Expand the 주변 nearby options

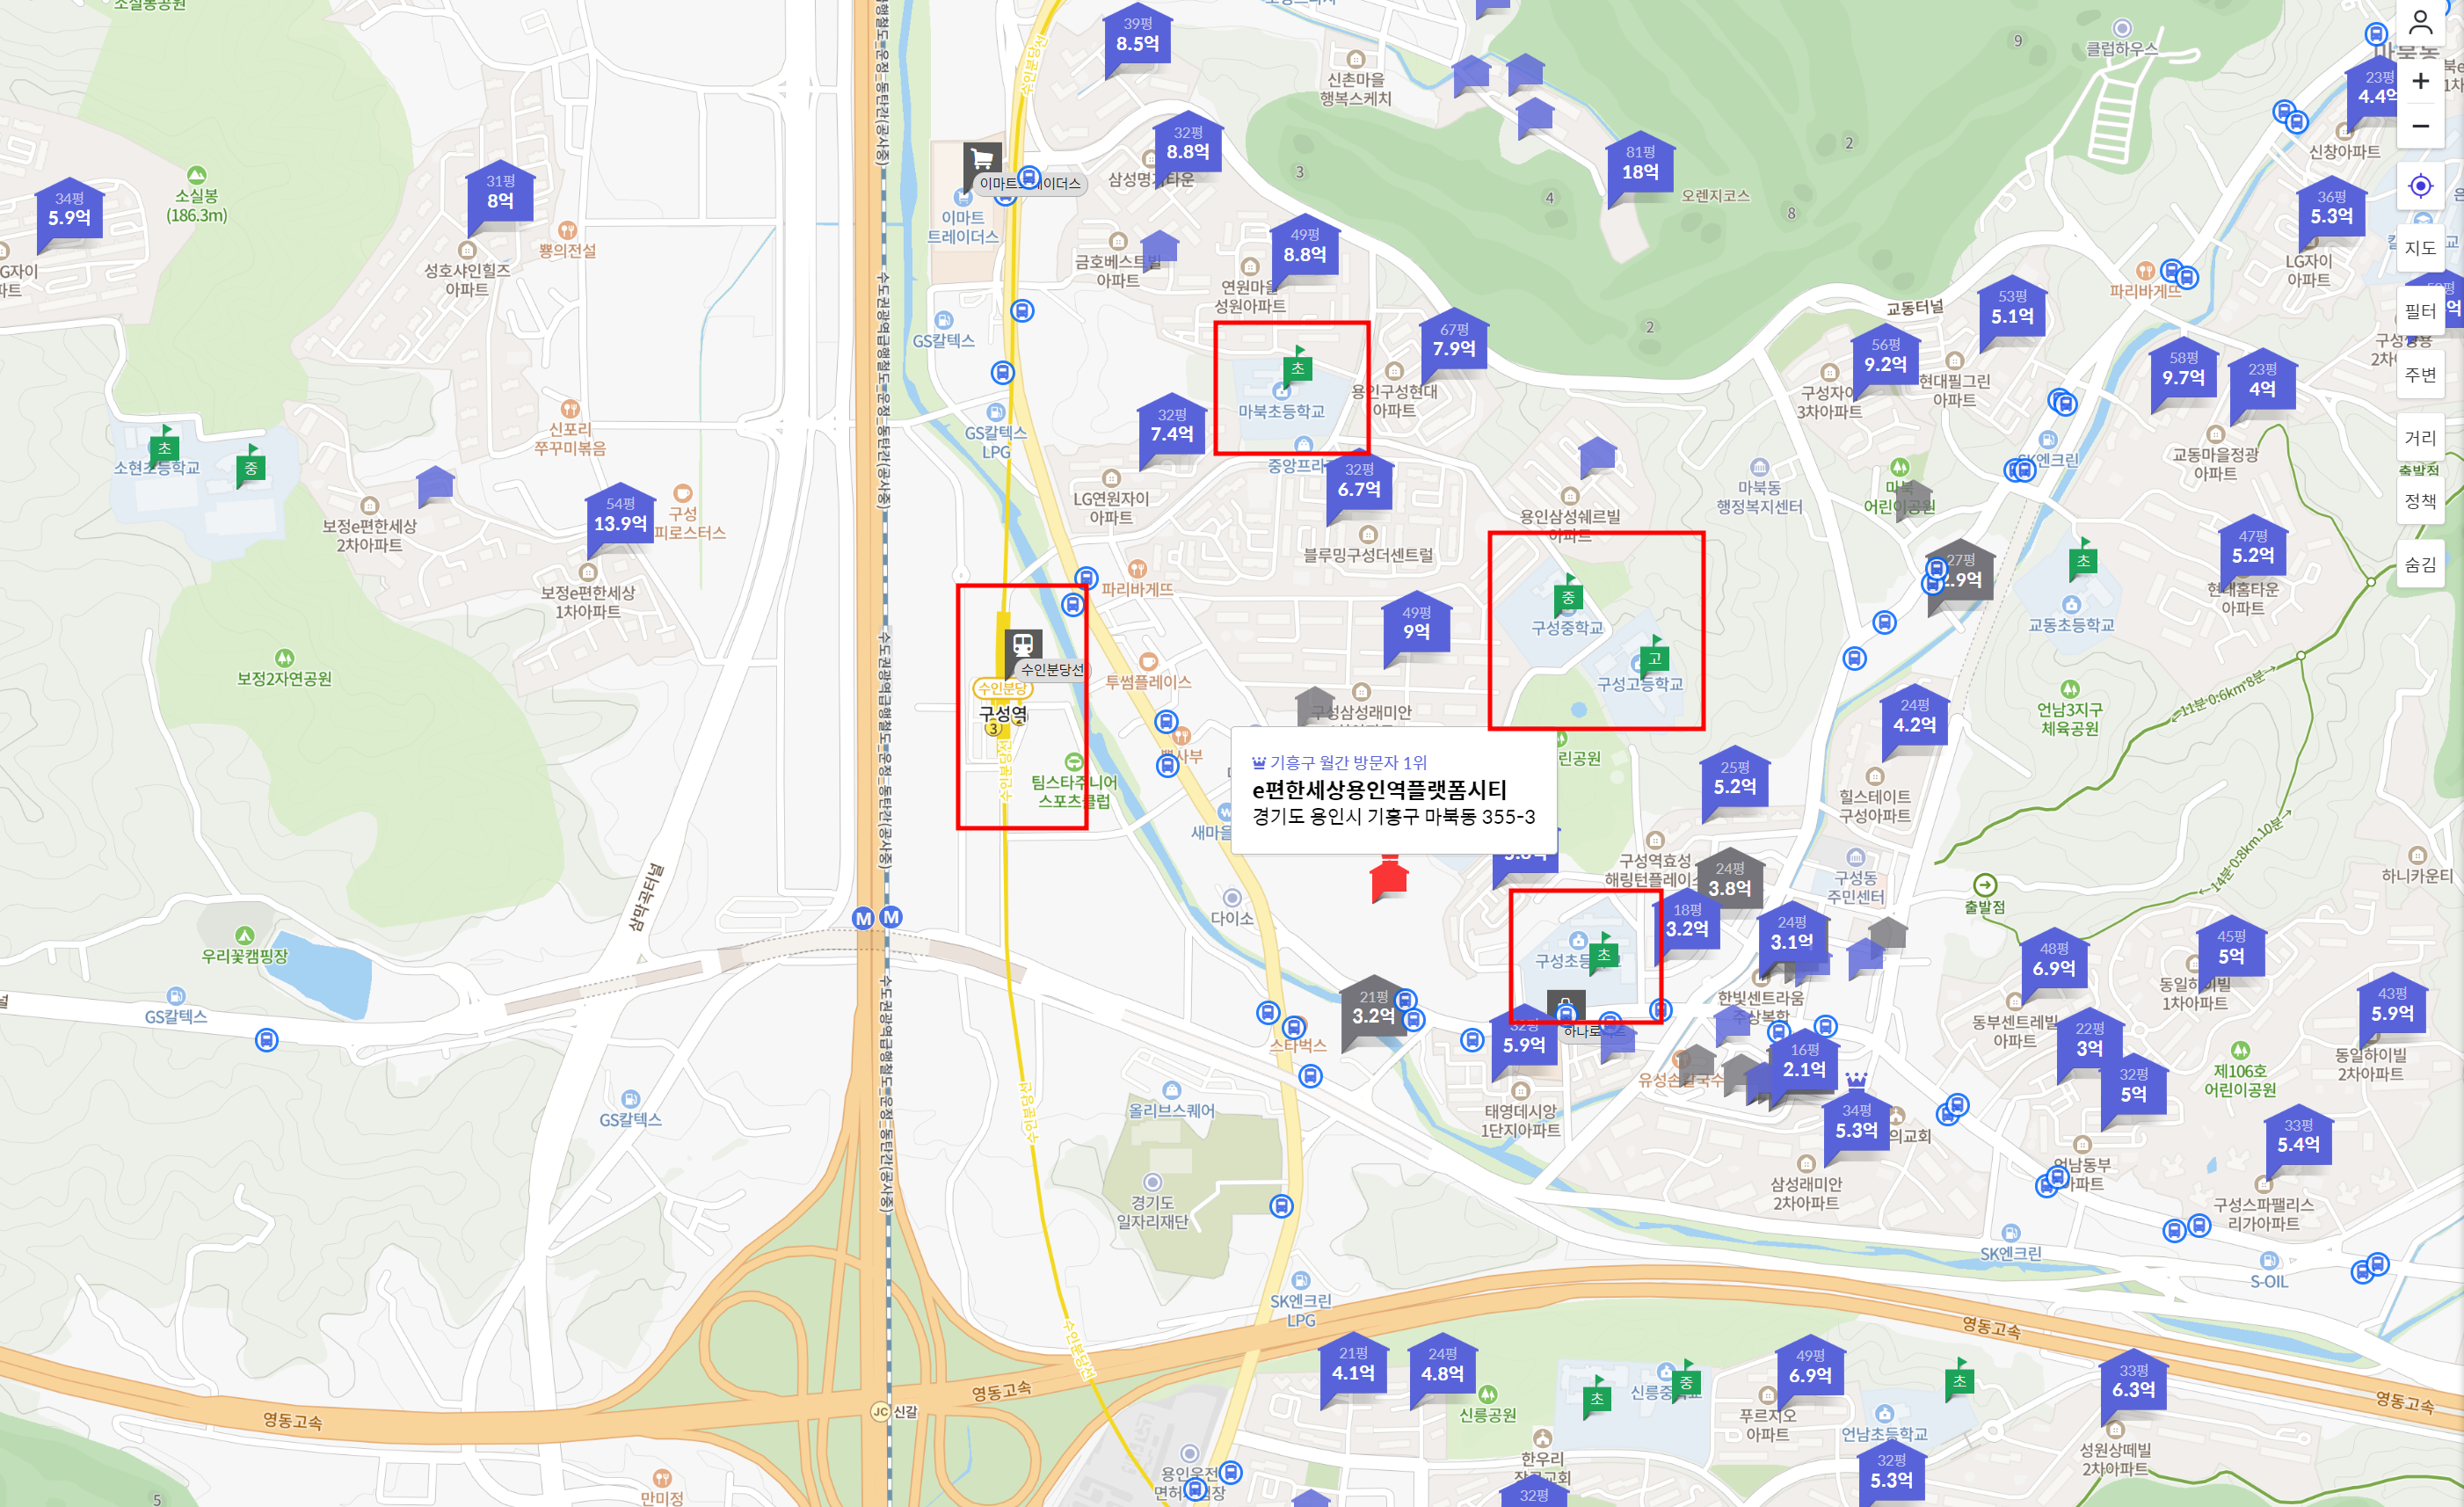click(x=2420, y=375)
